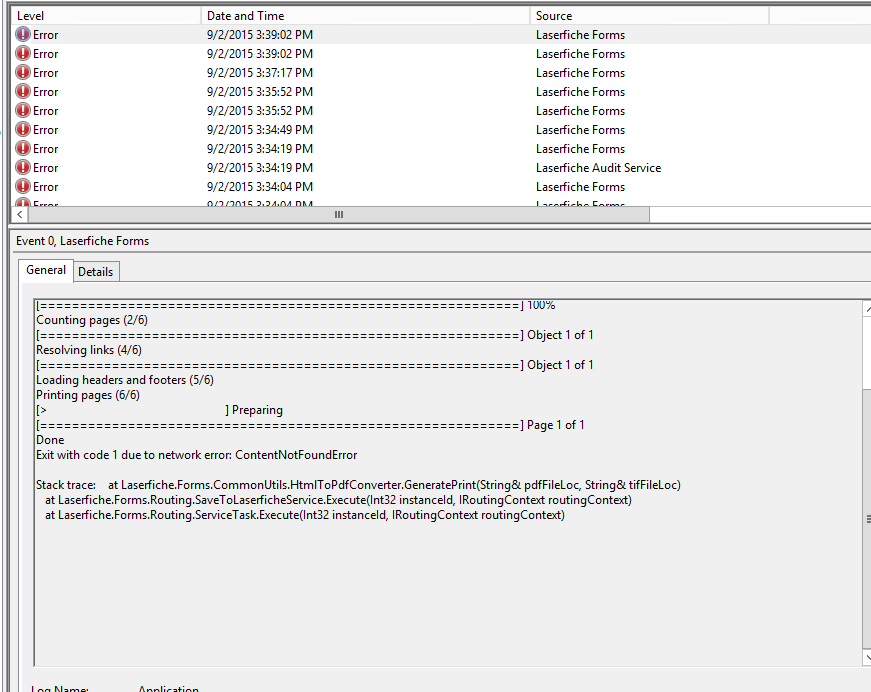Sort events by the Source column header
871x692 pixels.
click(649, 16)
